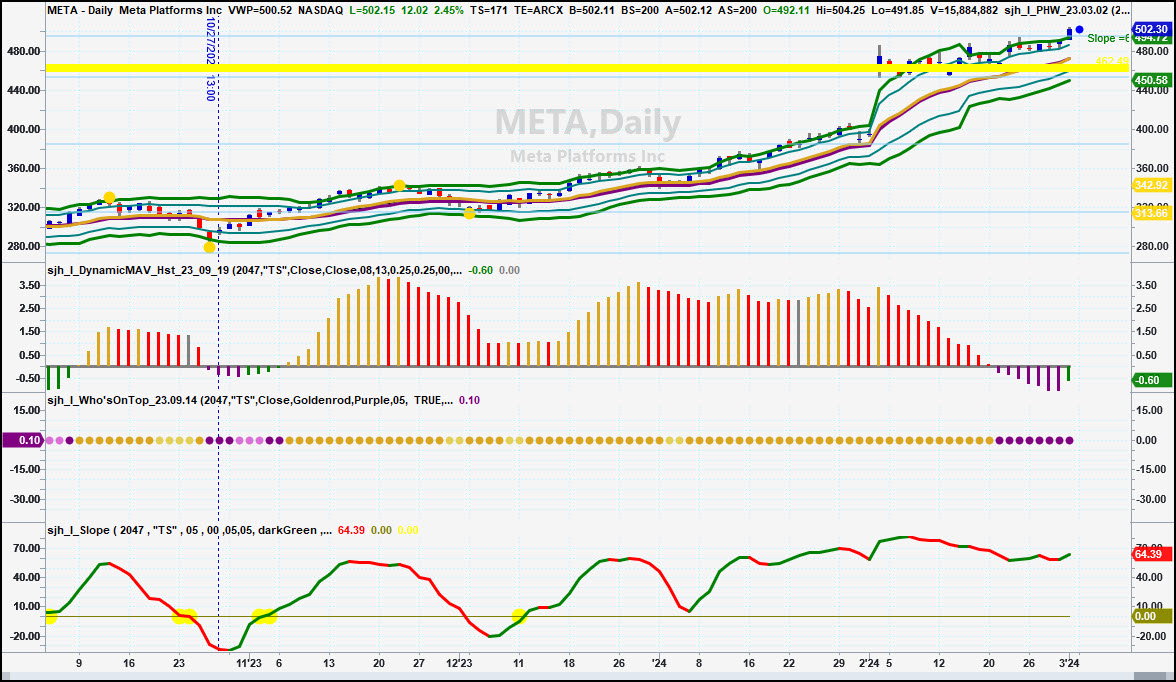Select the 0.10 readout in Who'sOnTop title
The width and height of the screenshot is (1176, 682).
(470, 400)
